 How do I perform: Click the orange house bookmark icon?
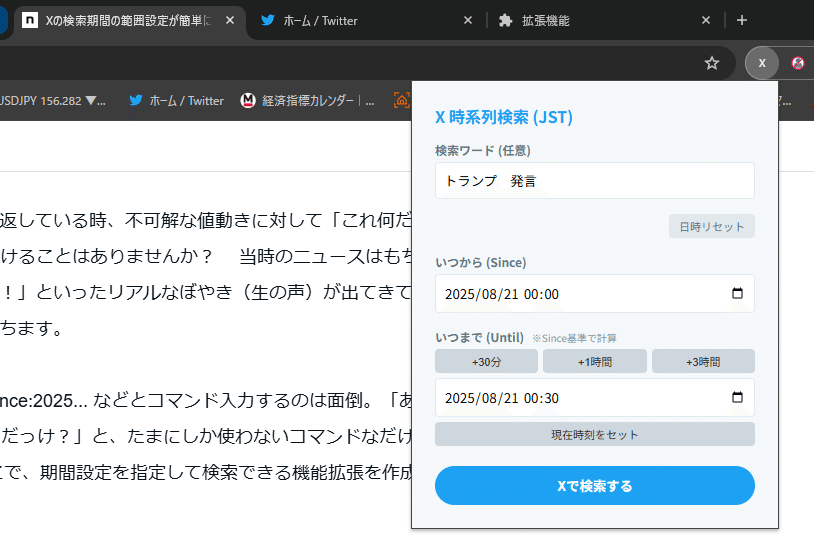402,100
